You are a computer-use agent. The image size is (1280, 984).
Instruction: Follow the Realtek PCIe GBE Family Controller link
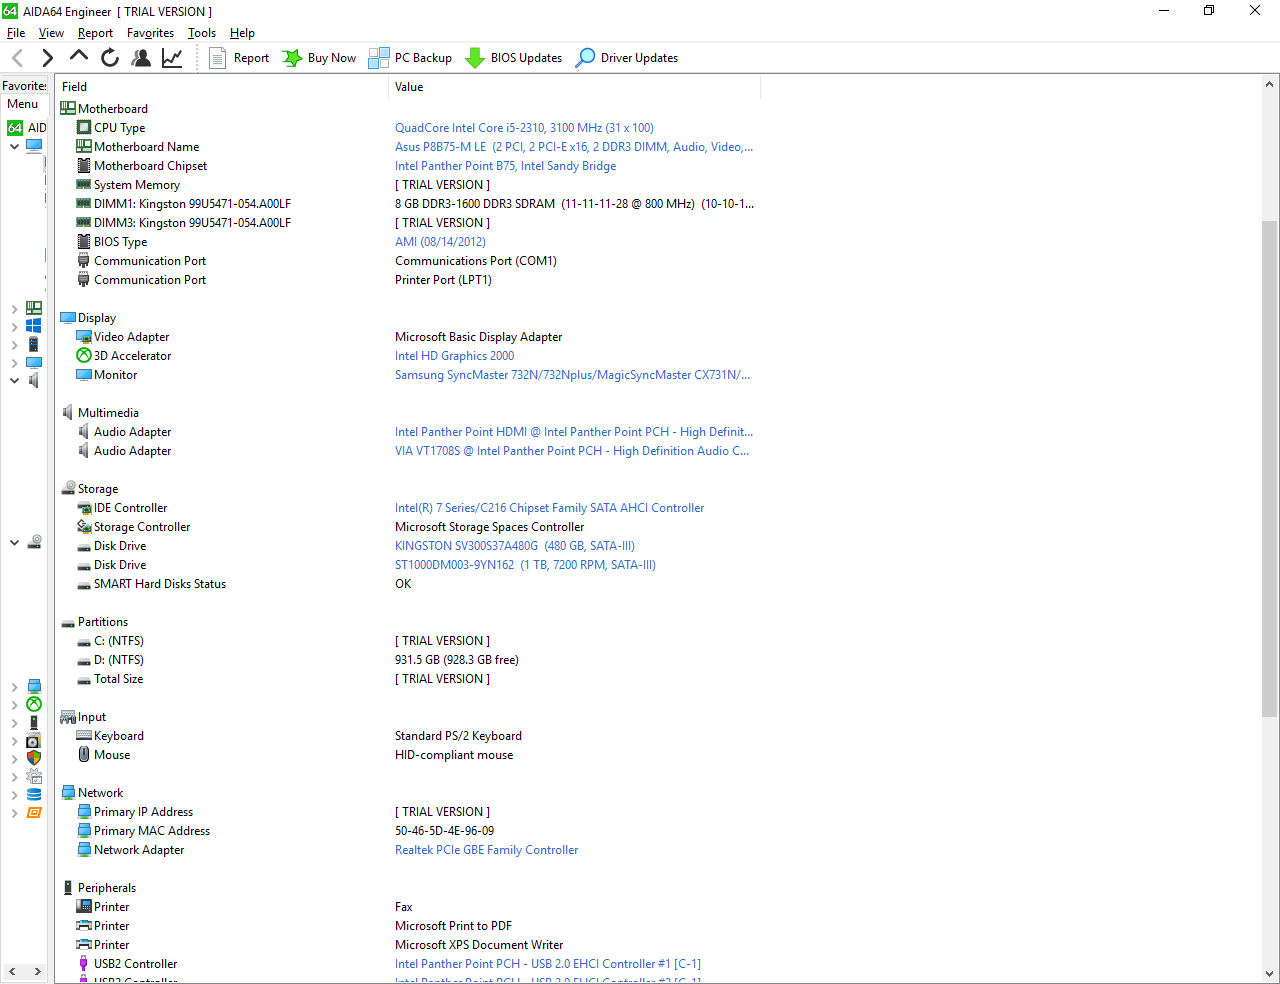tap(486, 850)
